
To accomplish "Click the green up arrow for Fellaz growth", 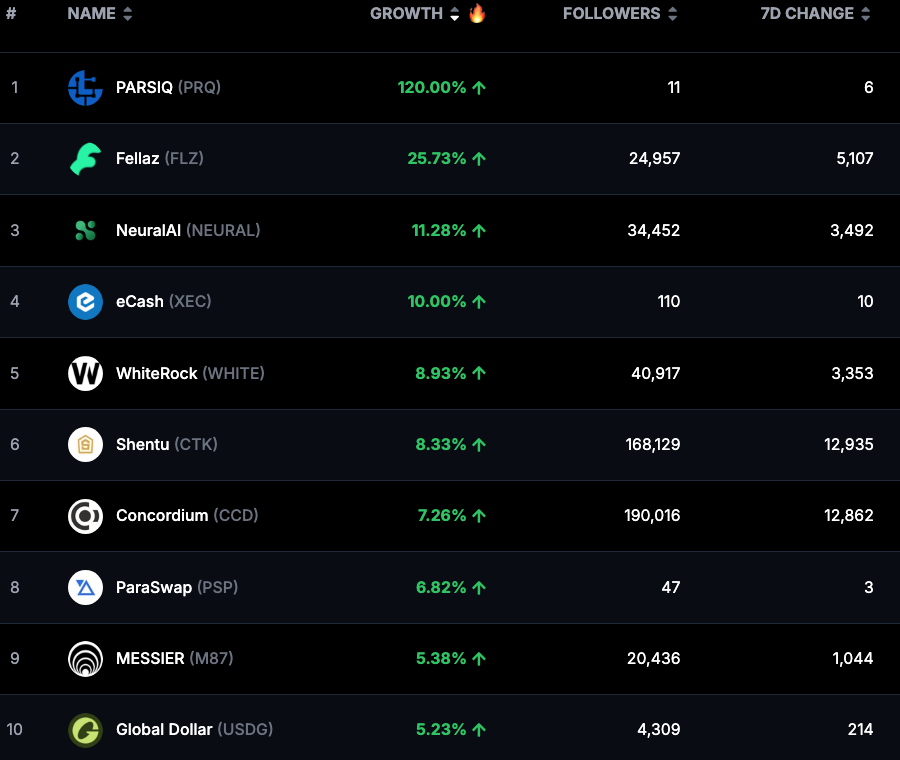I will tap(479, 158).
